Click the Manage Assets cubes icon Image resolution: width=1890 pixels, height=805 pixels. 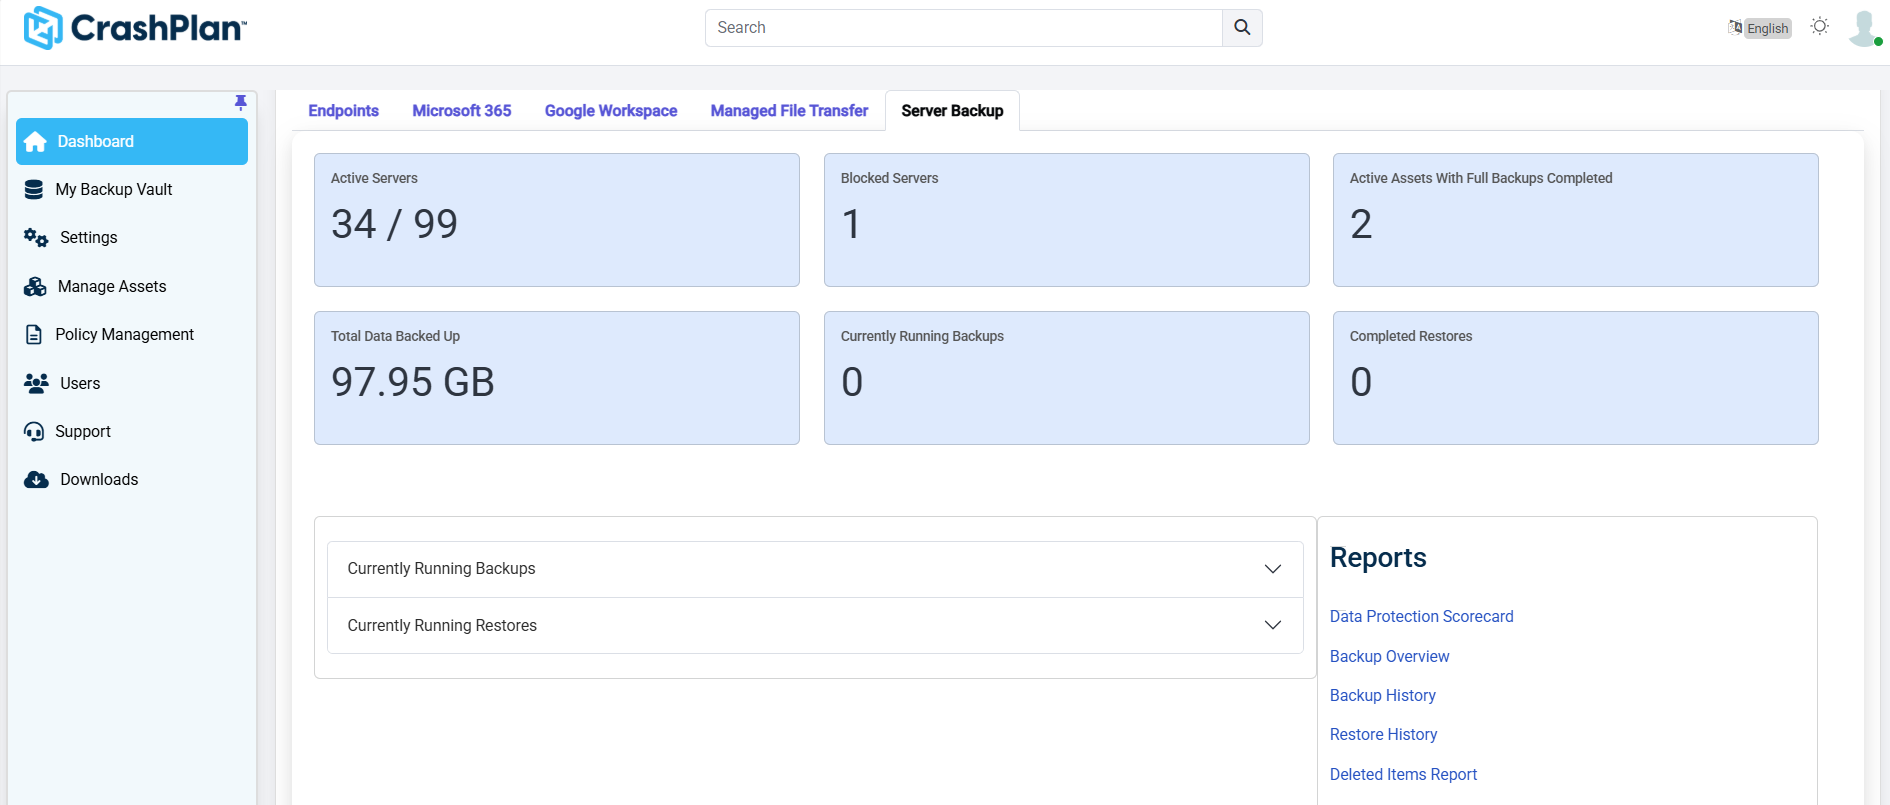pos(35,287)
